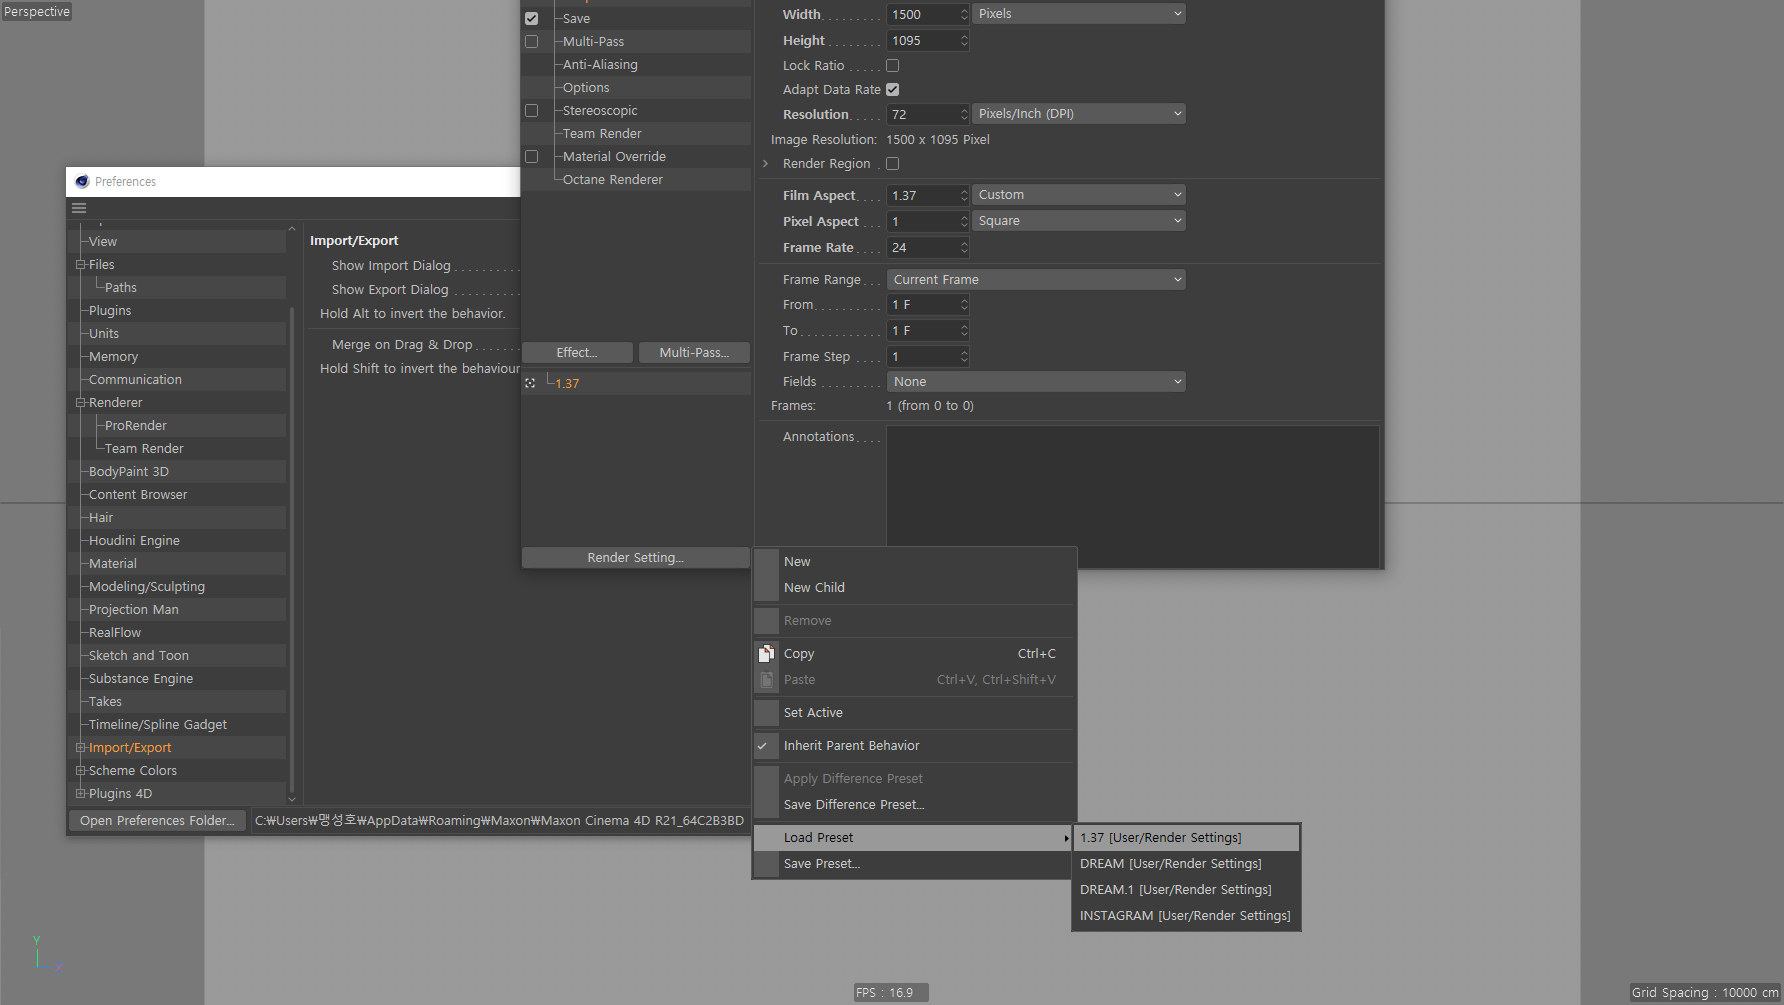The height and width of the screenshot is (1005, 1784).
Task: Click the Effect... button
Action: point(577,352)
